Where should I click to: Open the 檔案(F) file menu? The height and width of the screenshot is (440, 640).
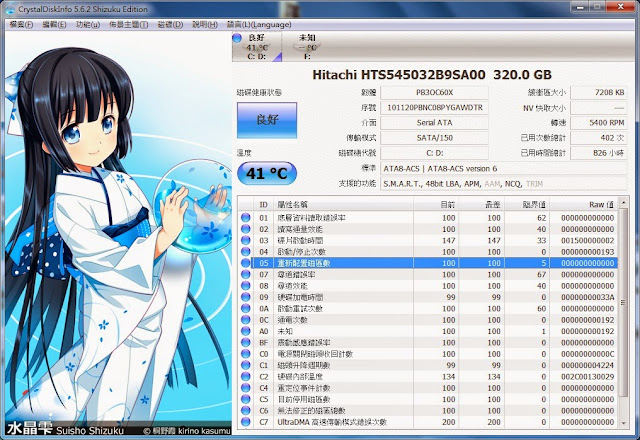click(x=21, y=24)
